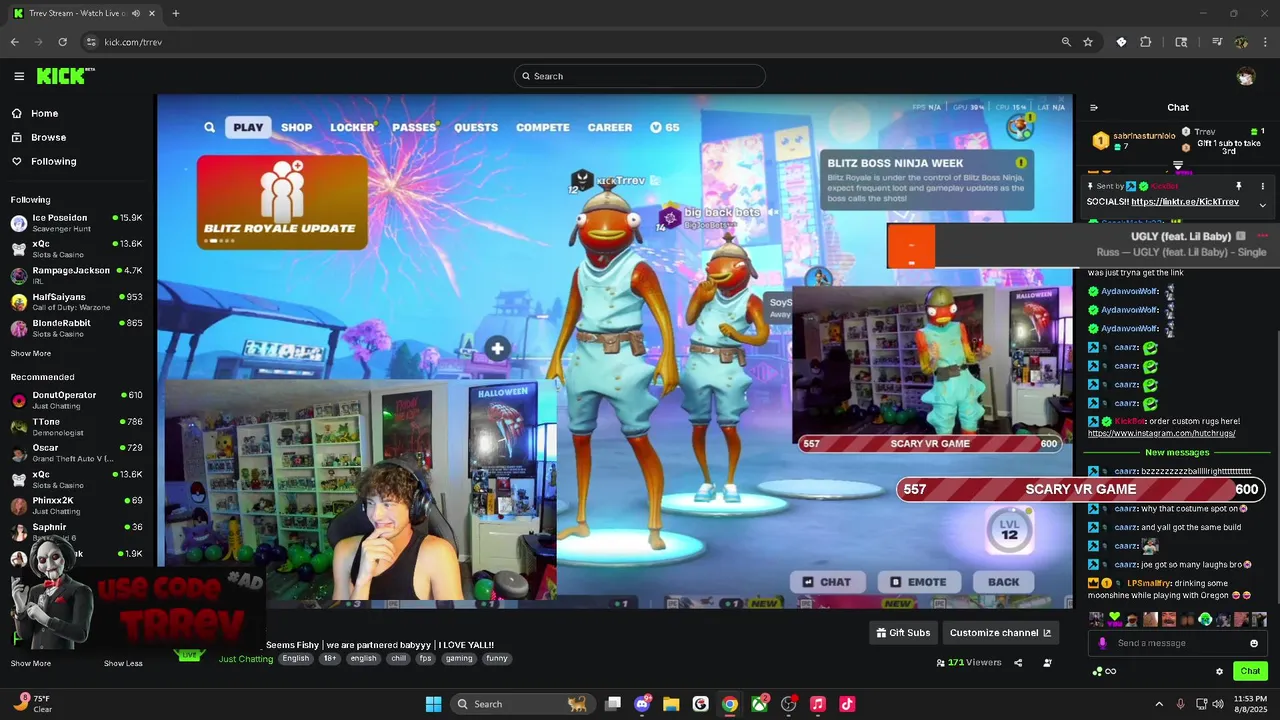Open the instagram hutchrugs link in chat
The image size is (1280, 720).
[1161, 433]
